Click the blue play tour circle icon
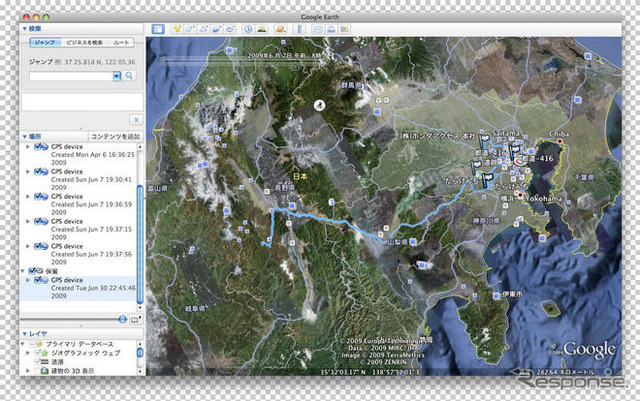The height and width of the screenshot is (401, 640). [122, 319]
